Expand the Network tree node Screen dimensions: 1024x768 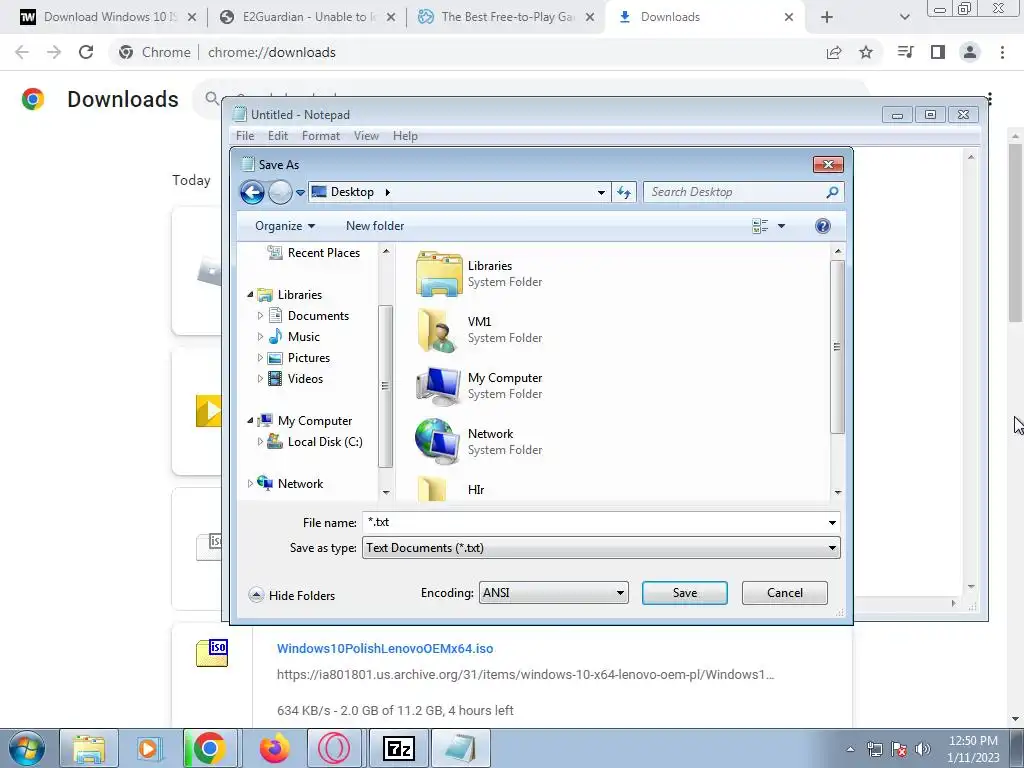(x=250, y=484)
